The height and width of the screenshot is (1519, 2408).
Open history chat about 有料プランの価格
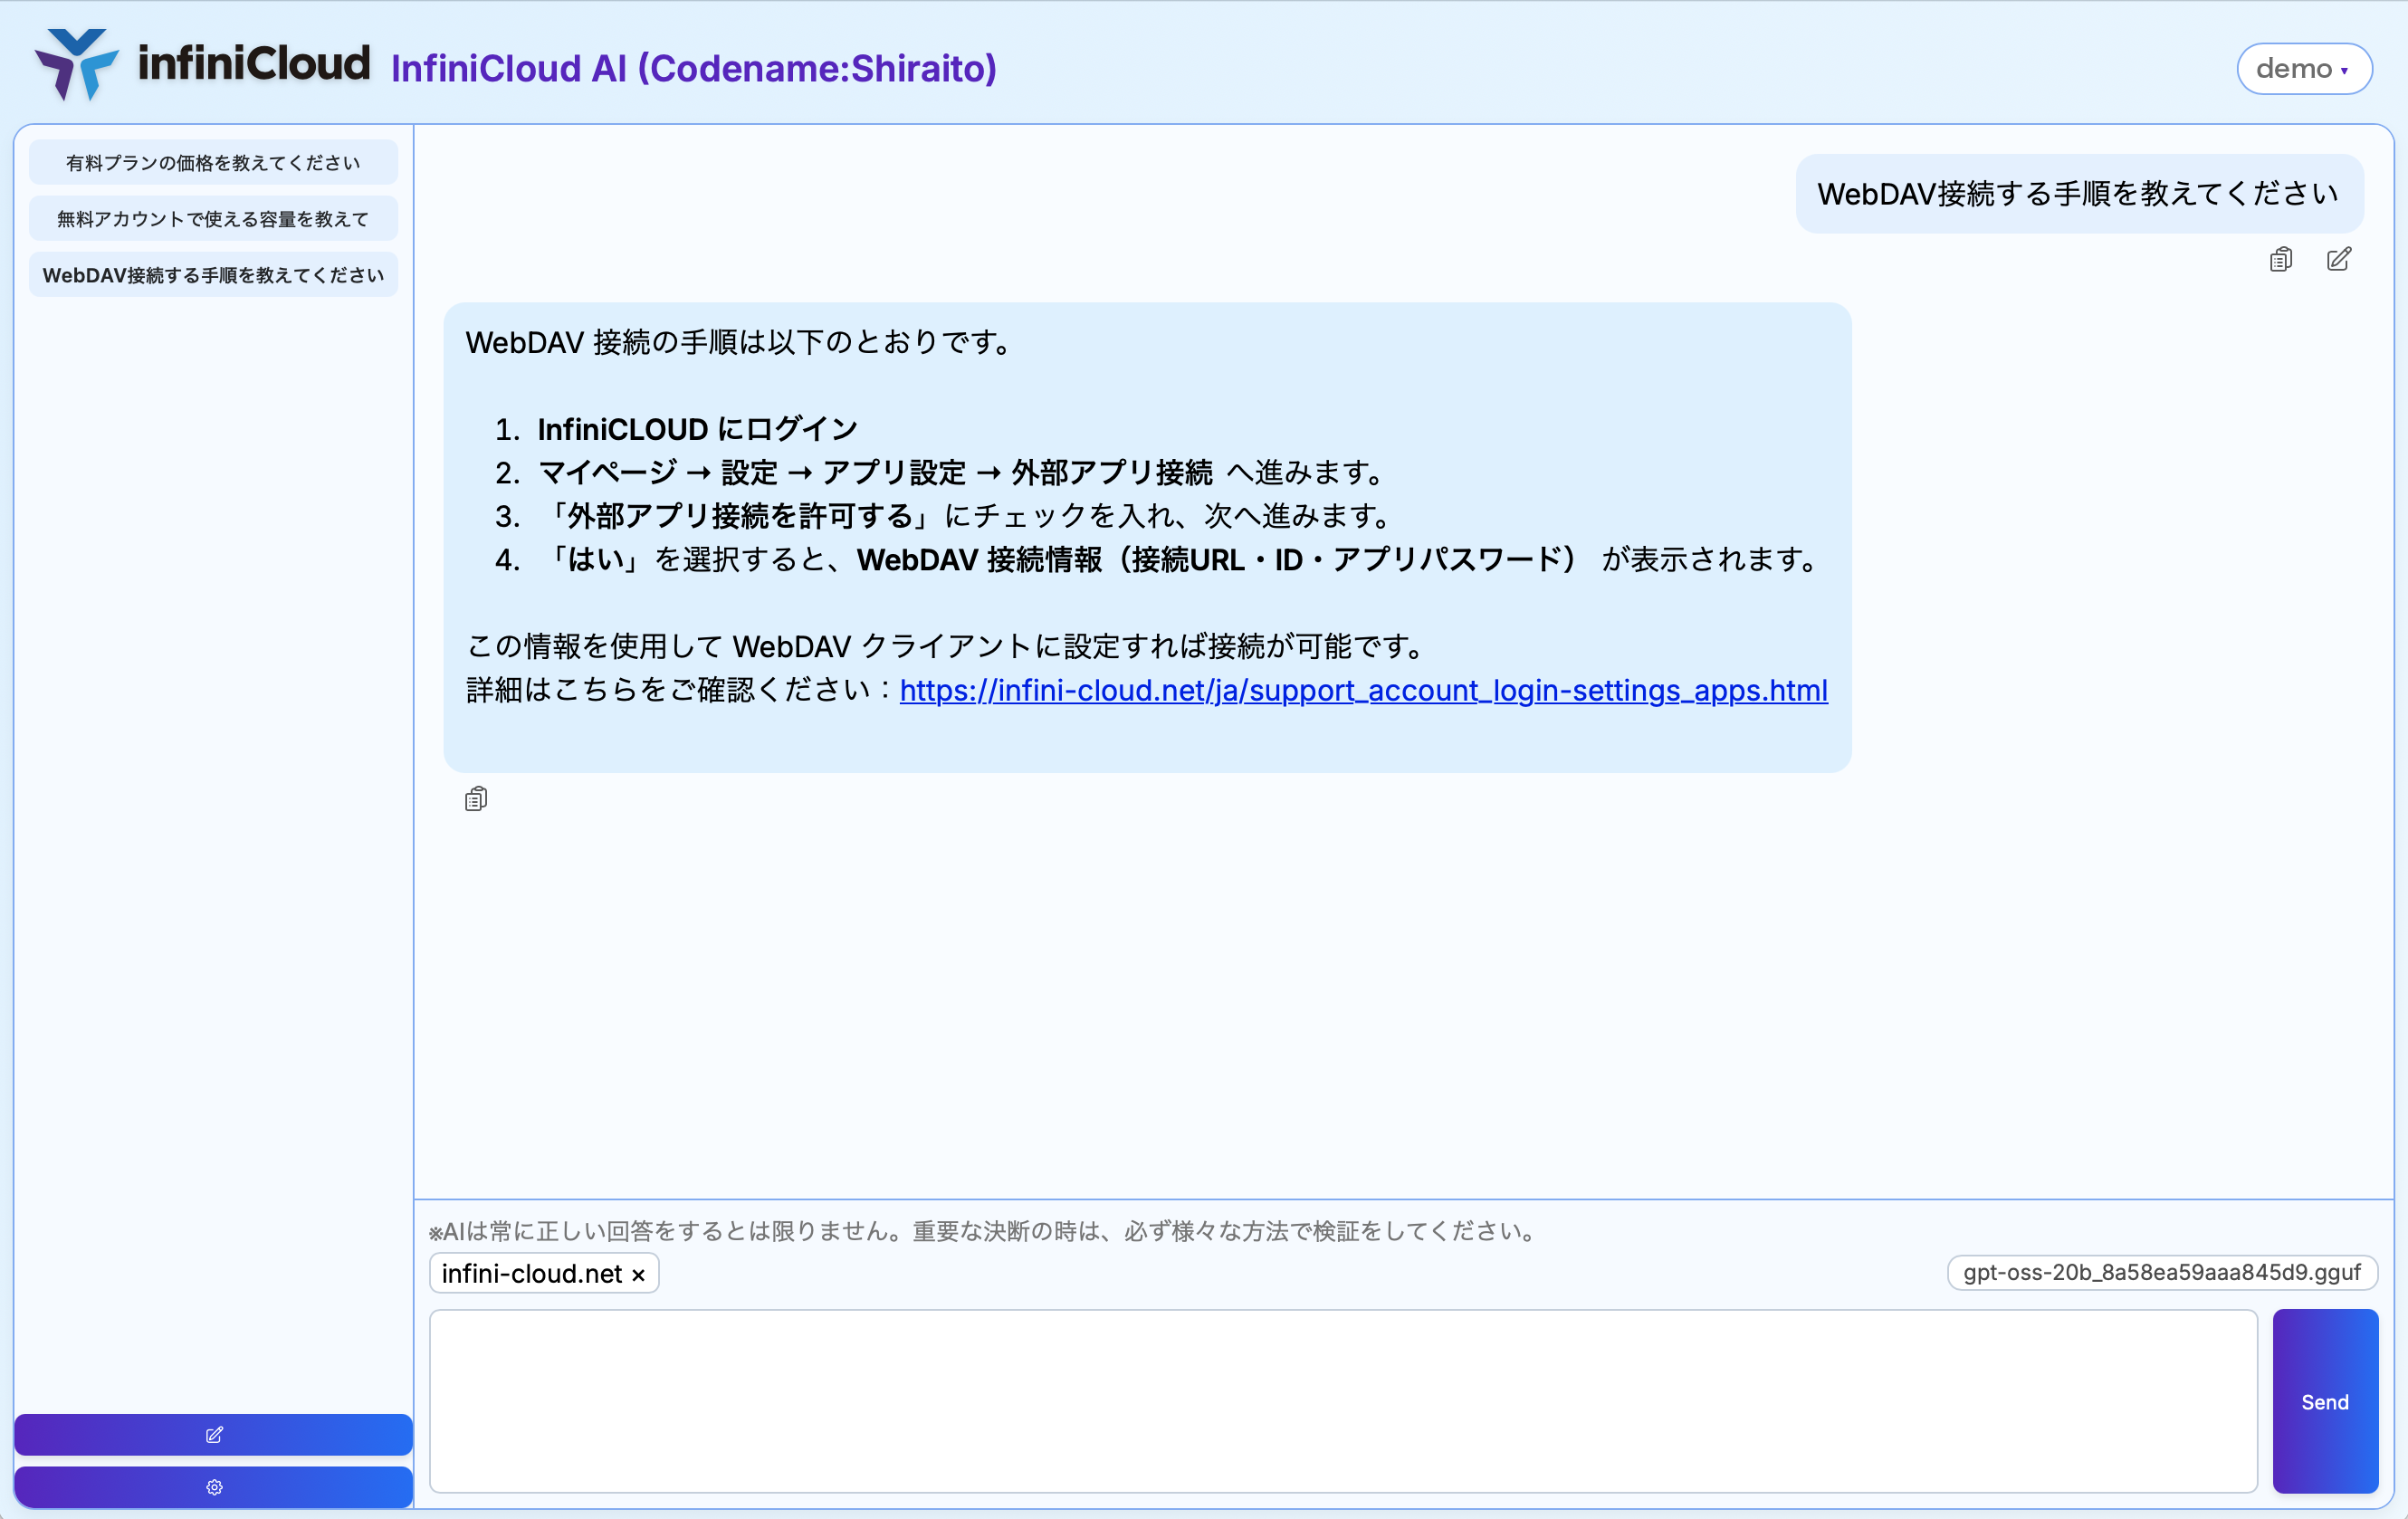213,163
